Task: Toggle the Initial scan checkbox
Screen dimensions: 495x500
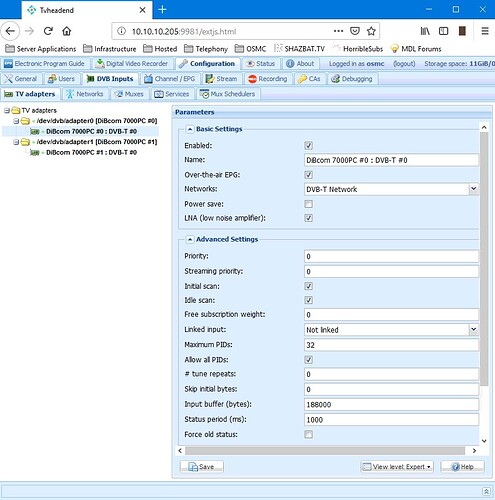Action: (309, 286)
